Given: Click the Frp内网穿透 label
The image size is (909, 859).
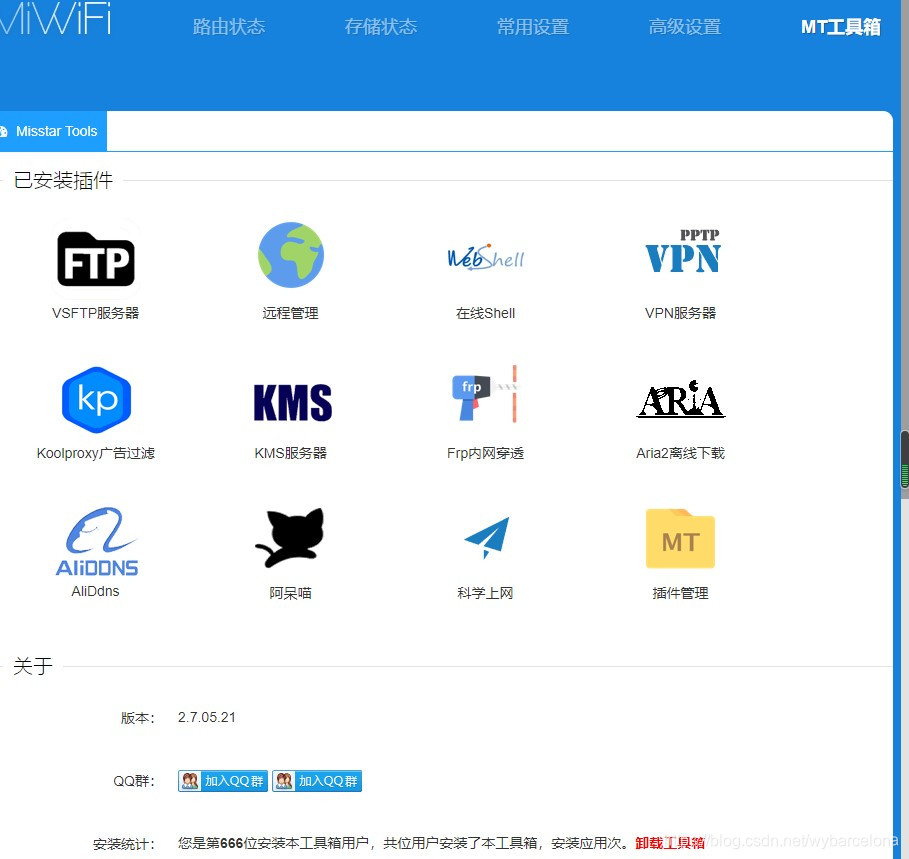Looking at the screenshot, I should (x=486, y=453).
